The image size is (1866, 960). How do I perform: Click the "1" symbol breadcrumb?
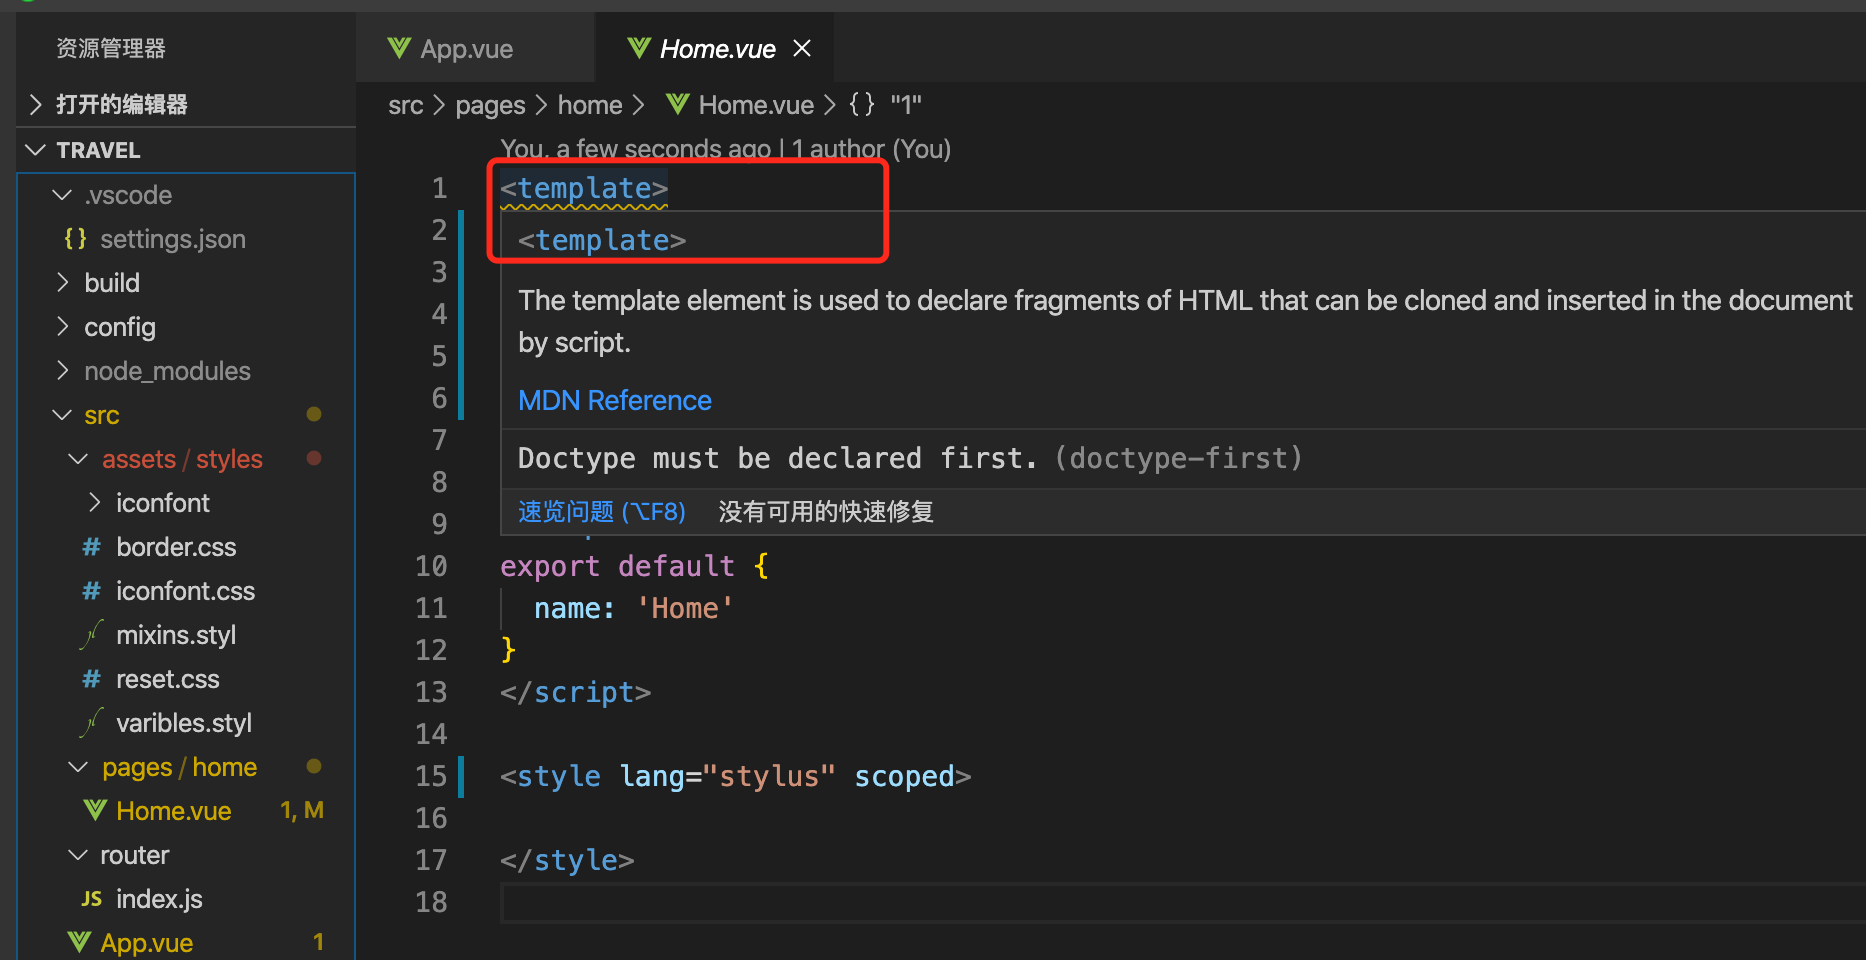[x=906, y=105]
